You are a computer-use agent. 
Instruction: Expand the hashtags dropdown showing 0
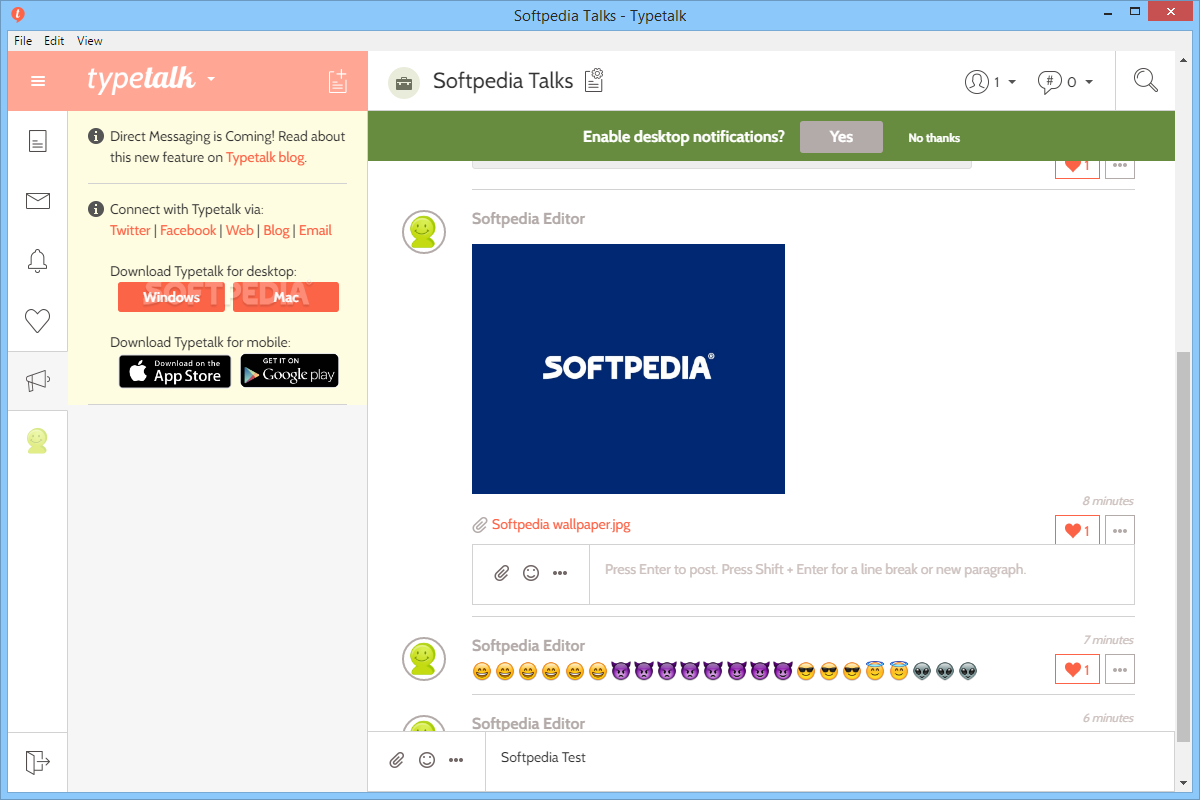[x=1065, y=82]
